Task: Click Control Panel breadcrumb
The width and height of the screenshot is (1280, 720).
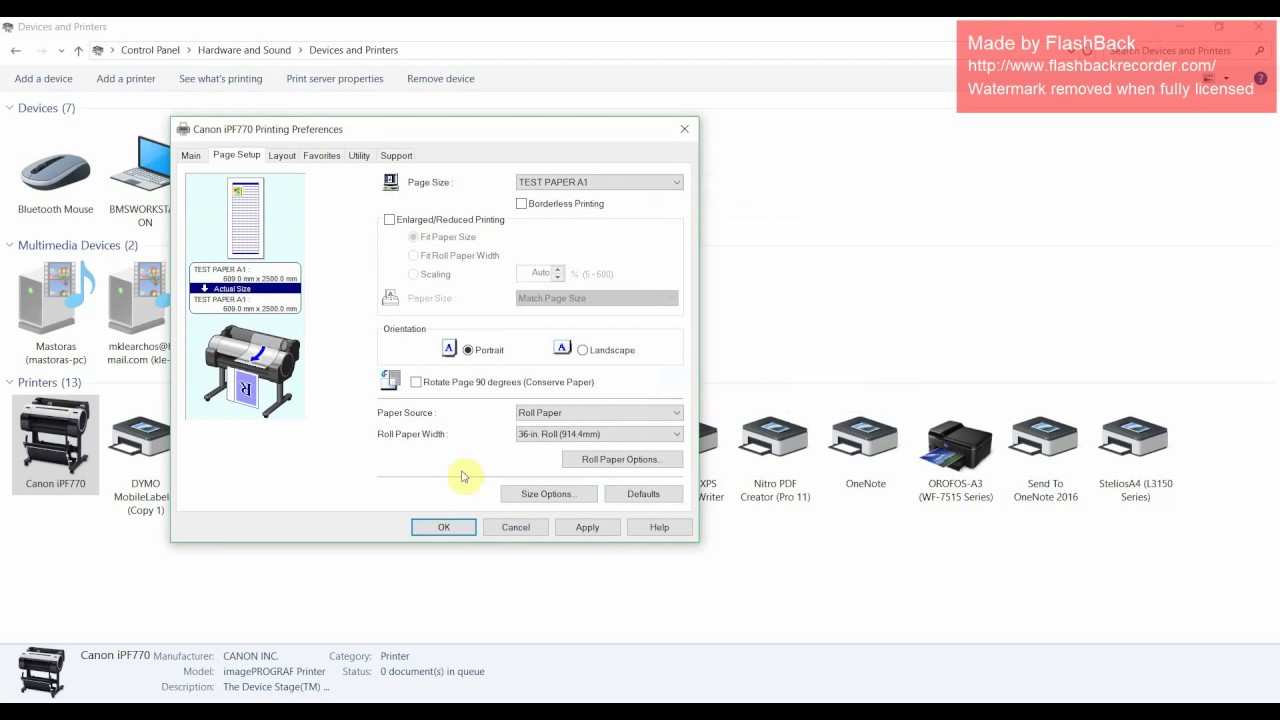Action: [151, 50]
